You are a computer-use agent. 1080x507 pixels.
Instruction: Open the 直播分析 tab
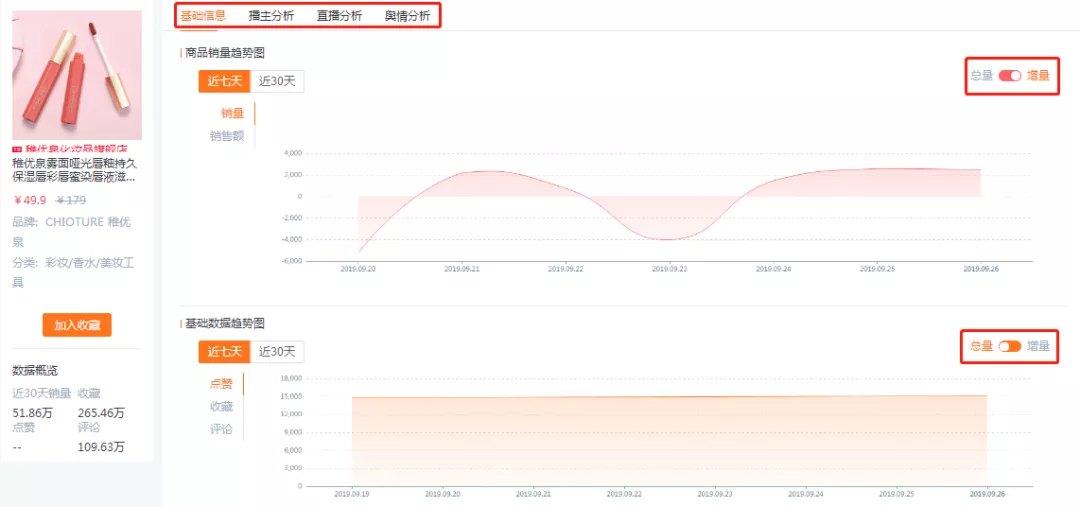(339, 16)
